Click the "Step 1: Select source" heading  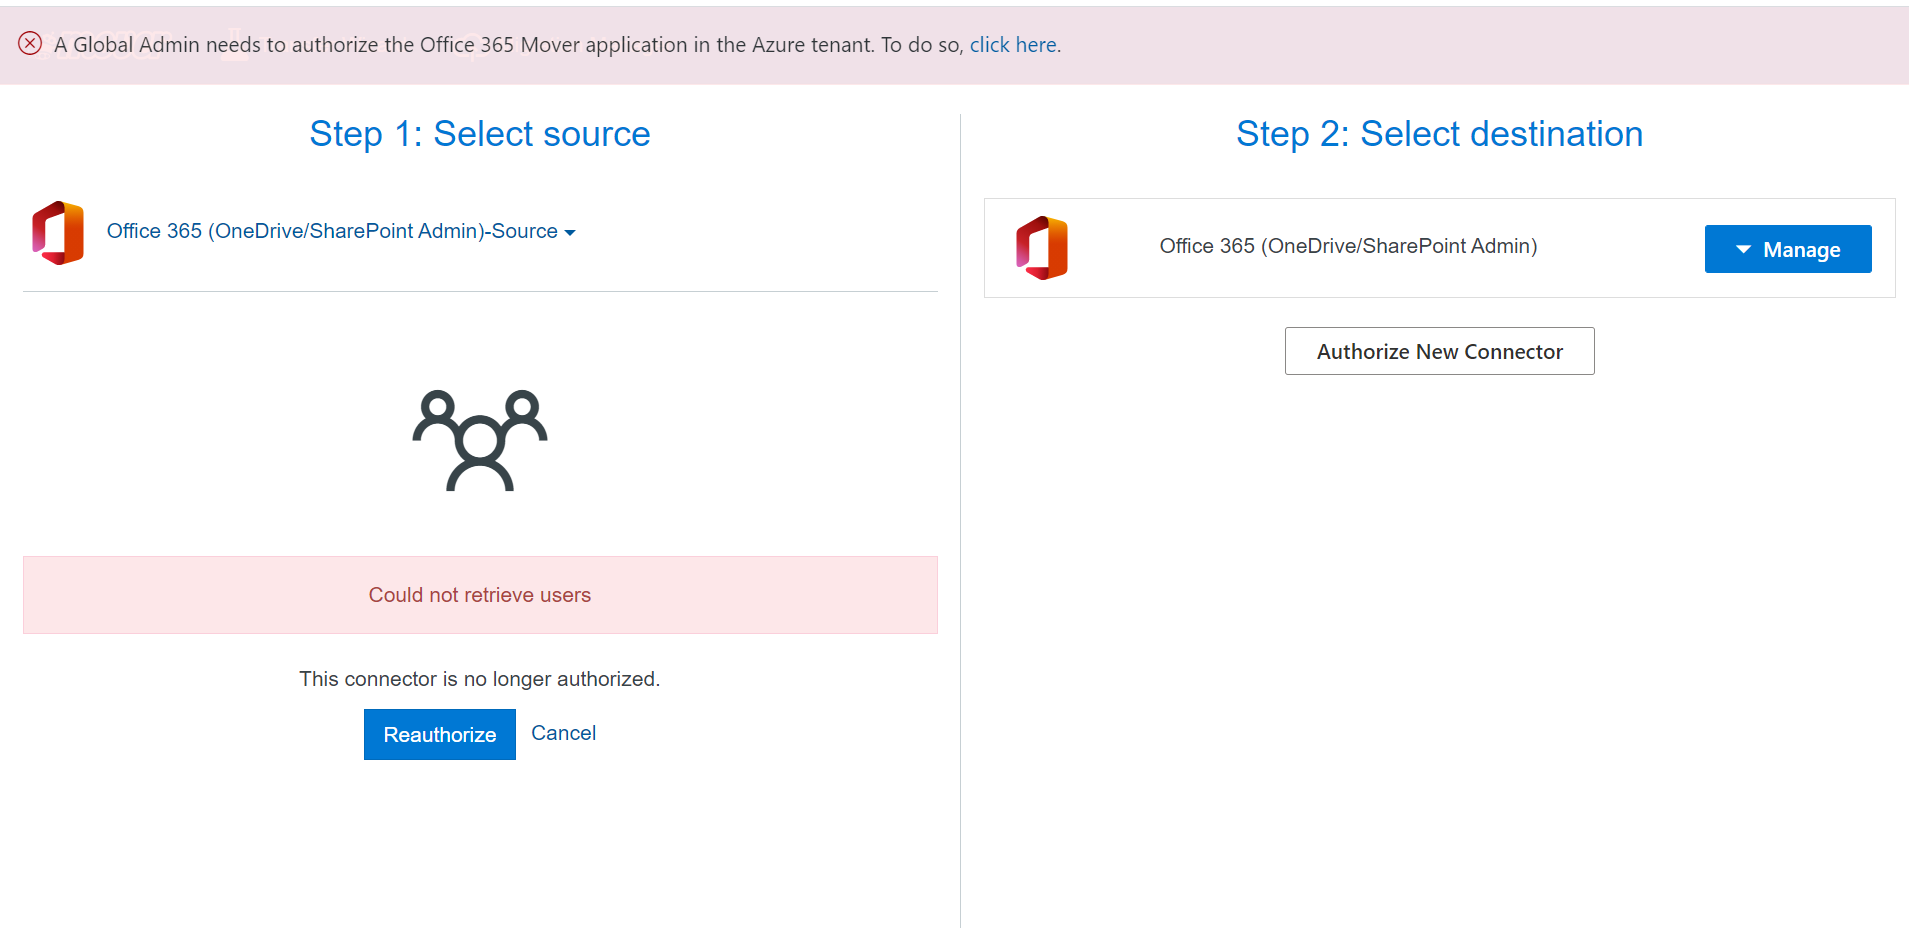(x=480, y=134)
